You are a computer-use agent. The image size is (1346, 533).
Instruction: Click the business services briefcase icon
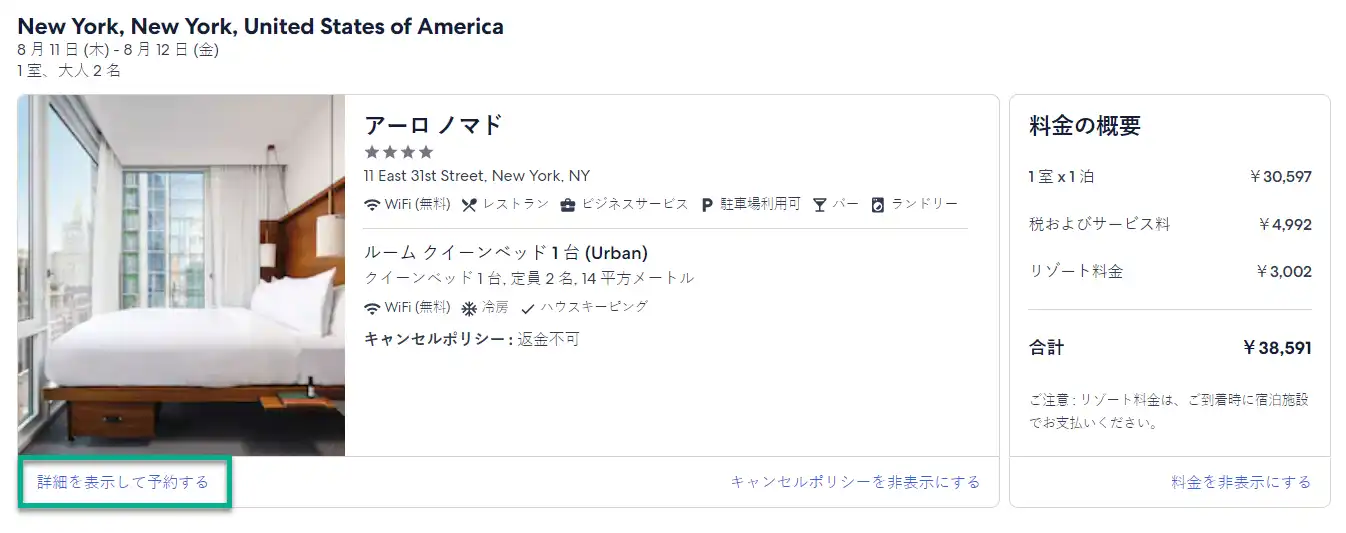[x=567, y=204]
